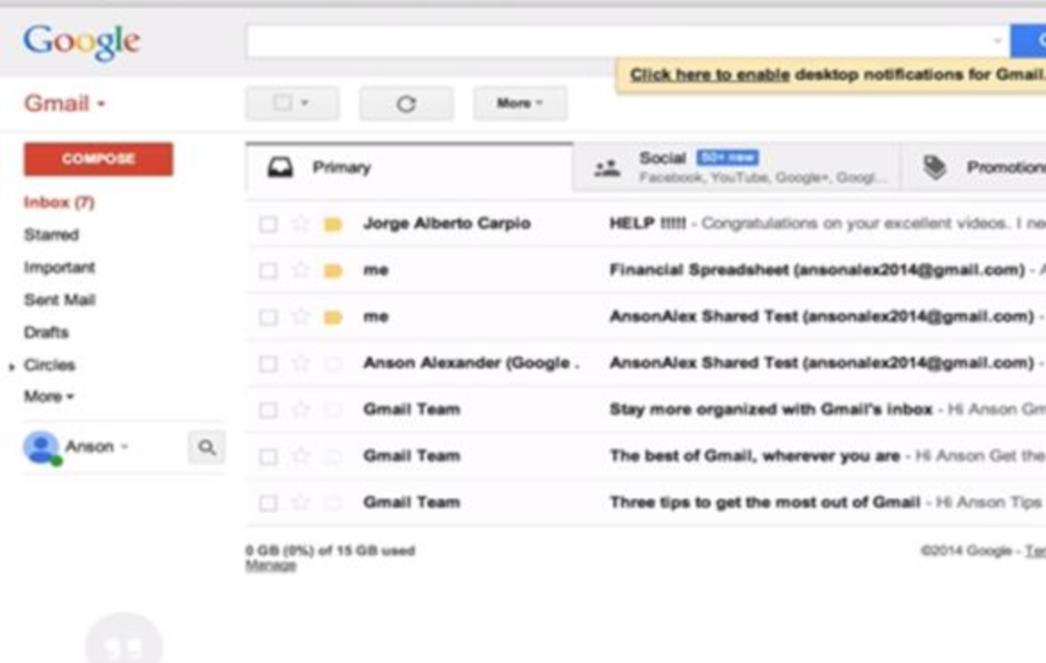1046x663 pixels.
Task: Open the Inbox (7) folder
Action: pyautogui.click(x=59, y=202)
